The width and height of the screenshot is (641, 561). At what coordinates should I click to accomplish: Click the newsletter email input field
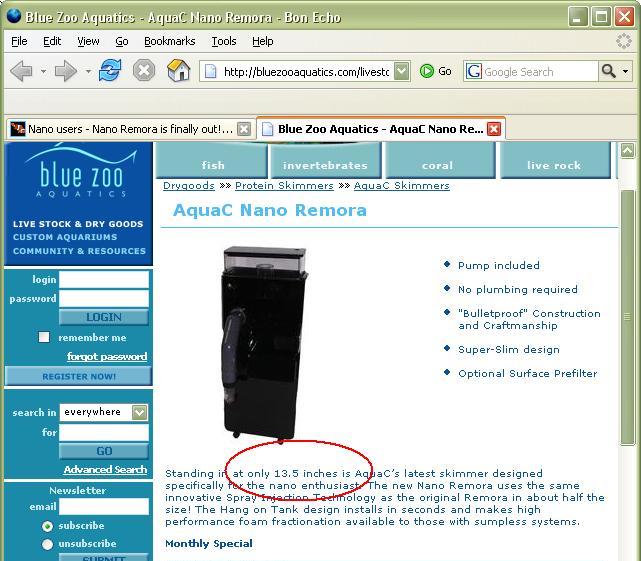point(103,507)
